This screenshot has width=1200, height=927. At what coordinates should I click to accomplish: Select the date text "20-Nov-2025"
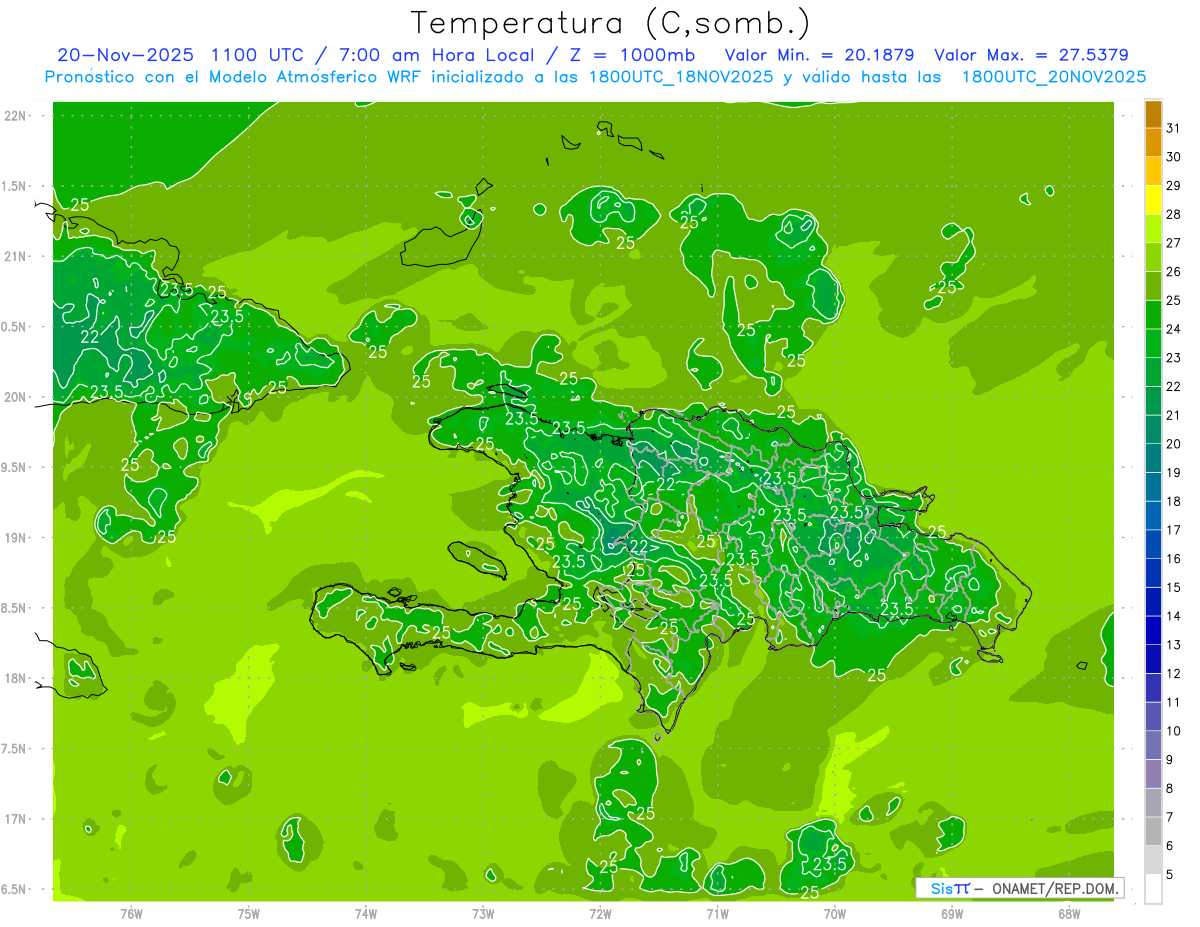[x=125, y=55]
